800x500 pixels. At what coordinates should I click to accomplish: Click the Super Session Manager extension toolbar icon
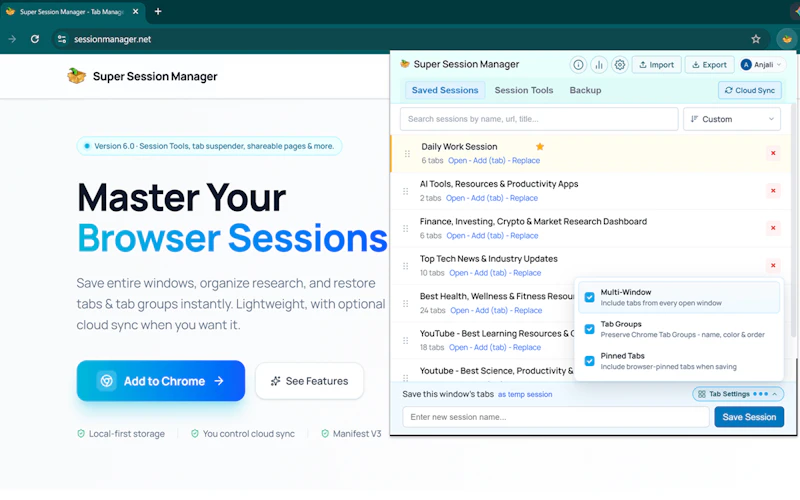pos(786,39)
